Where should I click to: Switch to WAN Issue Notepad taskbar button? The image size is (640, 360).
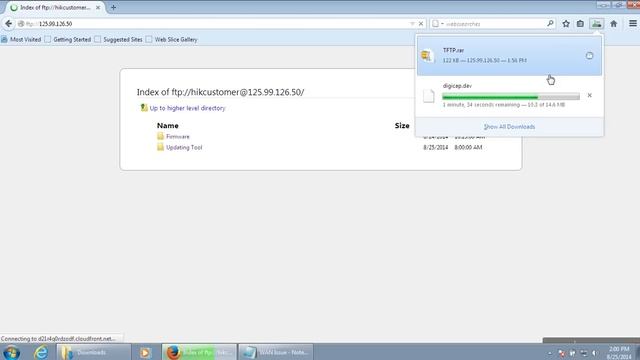(x=276, y=352)
